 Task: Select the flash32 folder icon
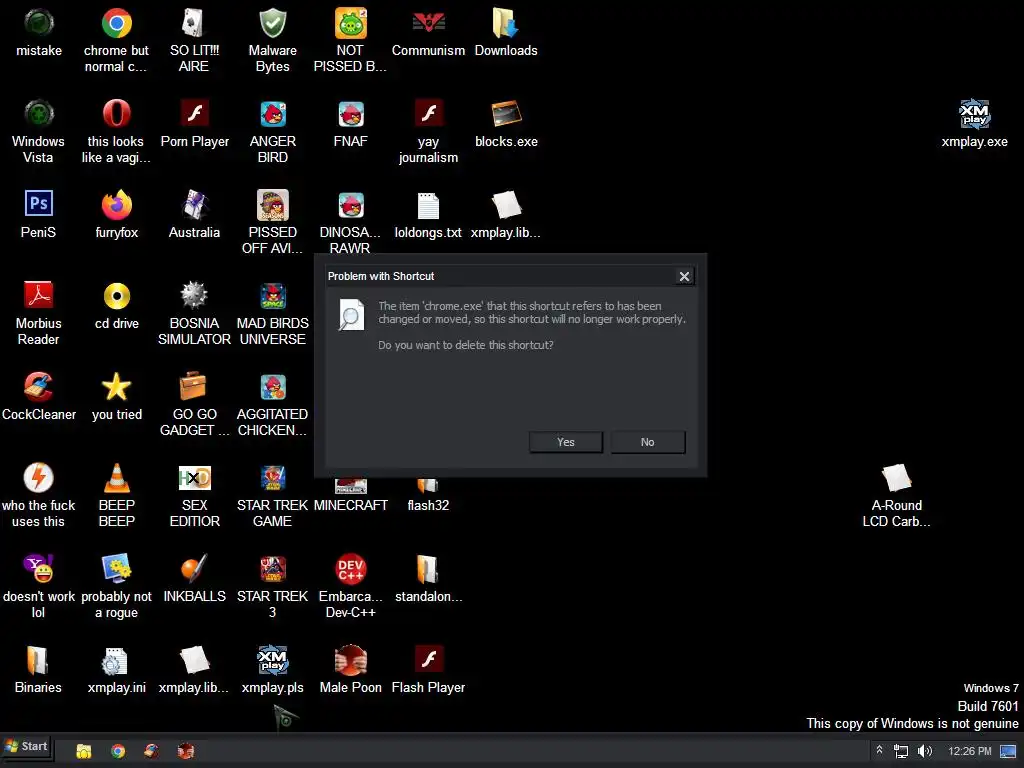tap(428, 496)
